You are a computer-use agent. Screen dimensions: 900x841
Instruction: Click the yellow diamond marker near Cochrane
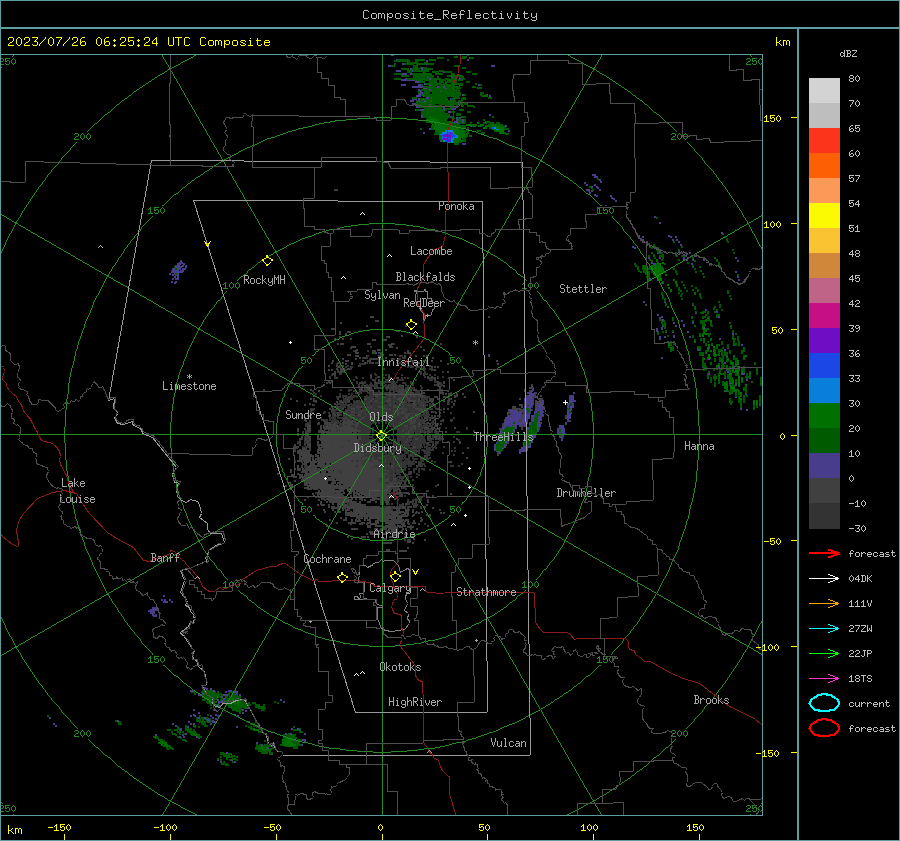343,577
